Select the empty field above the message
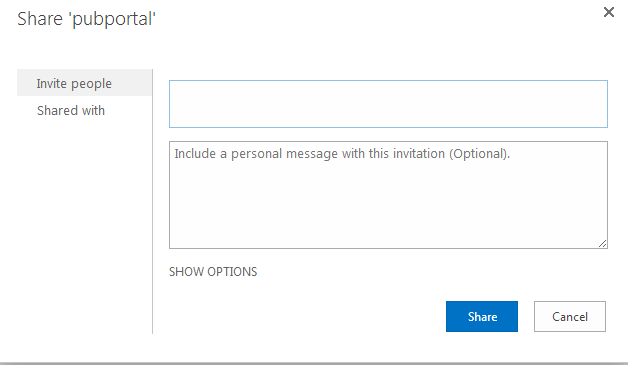 [388, 104]
